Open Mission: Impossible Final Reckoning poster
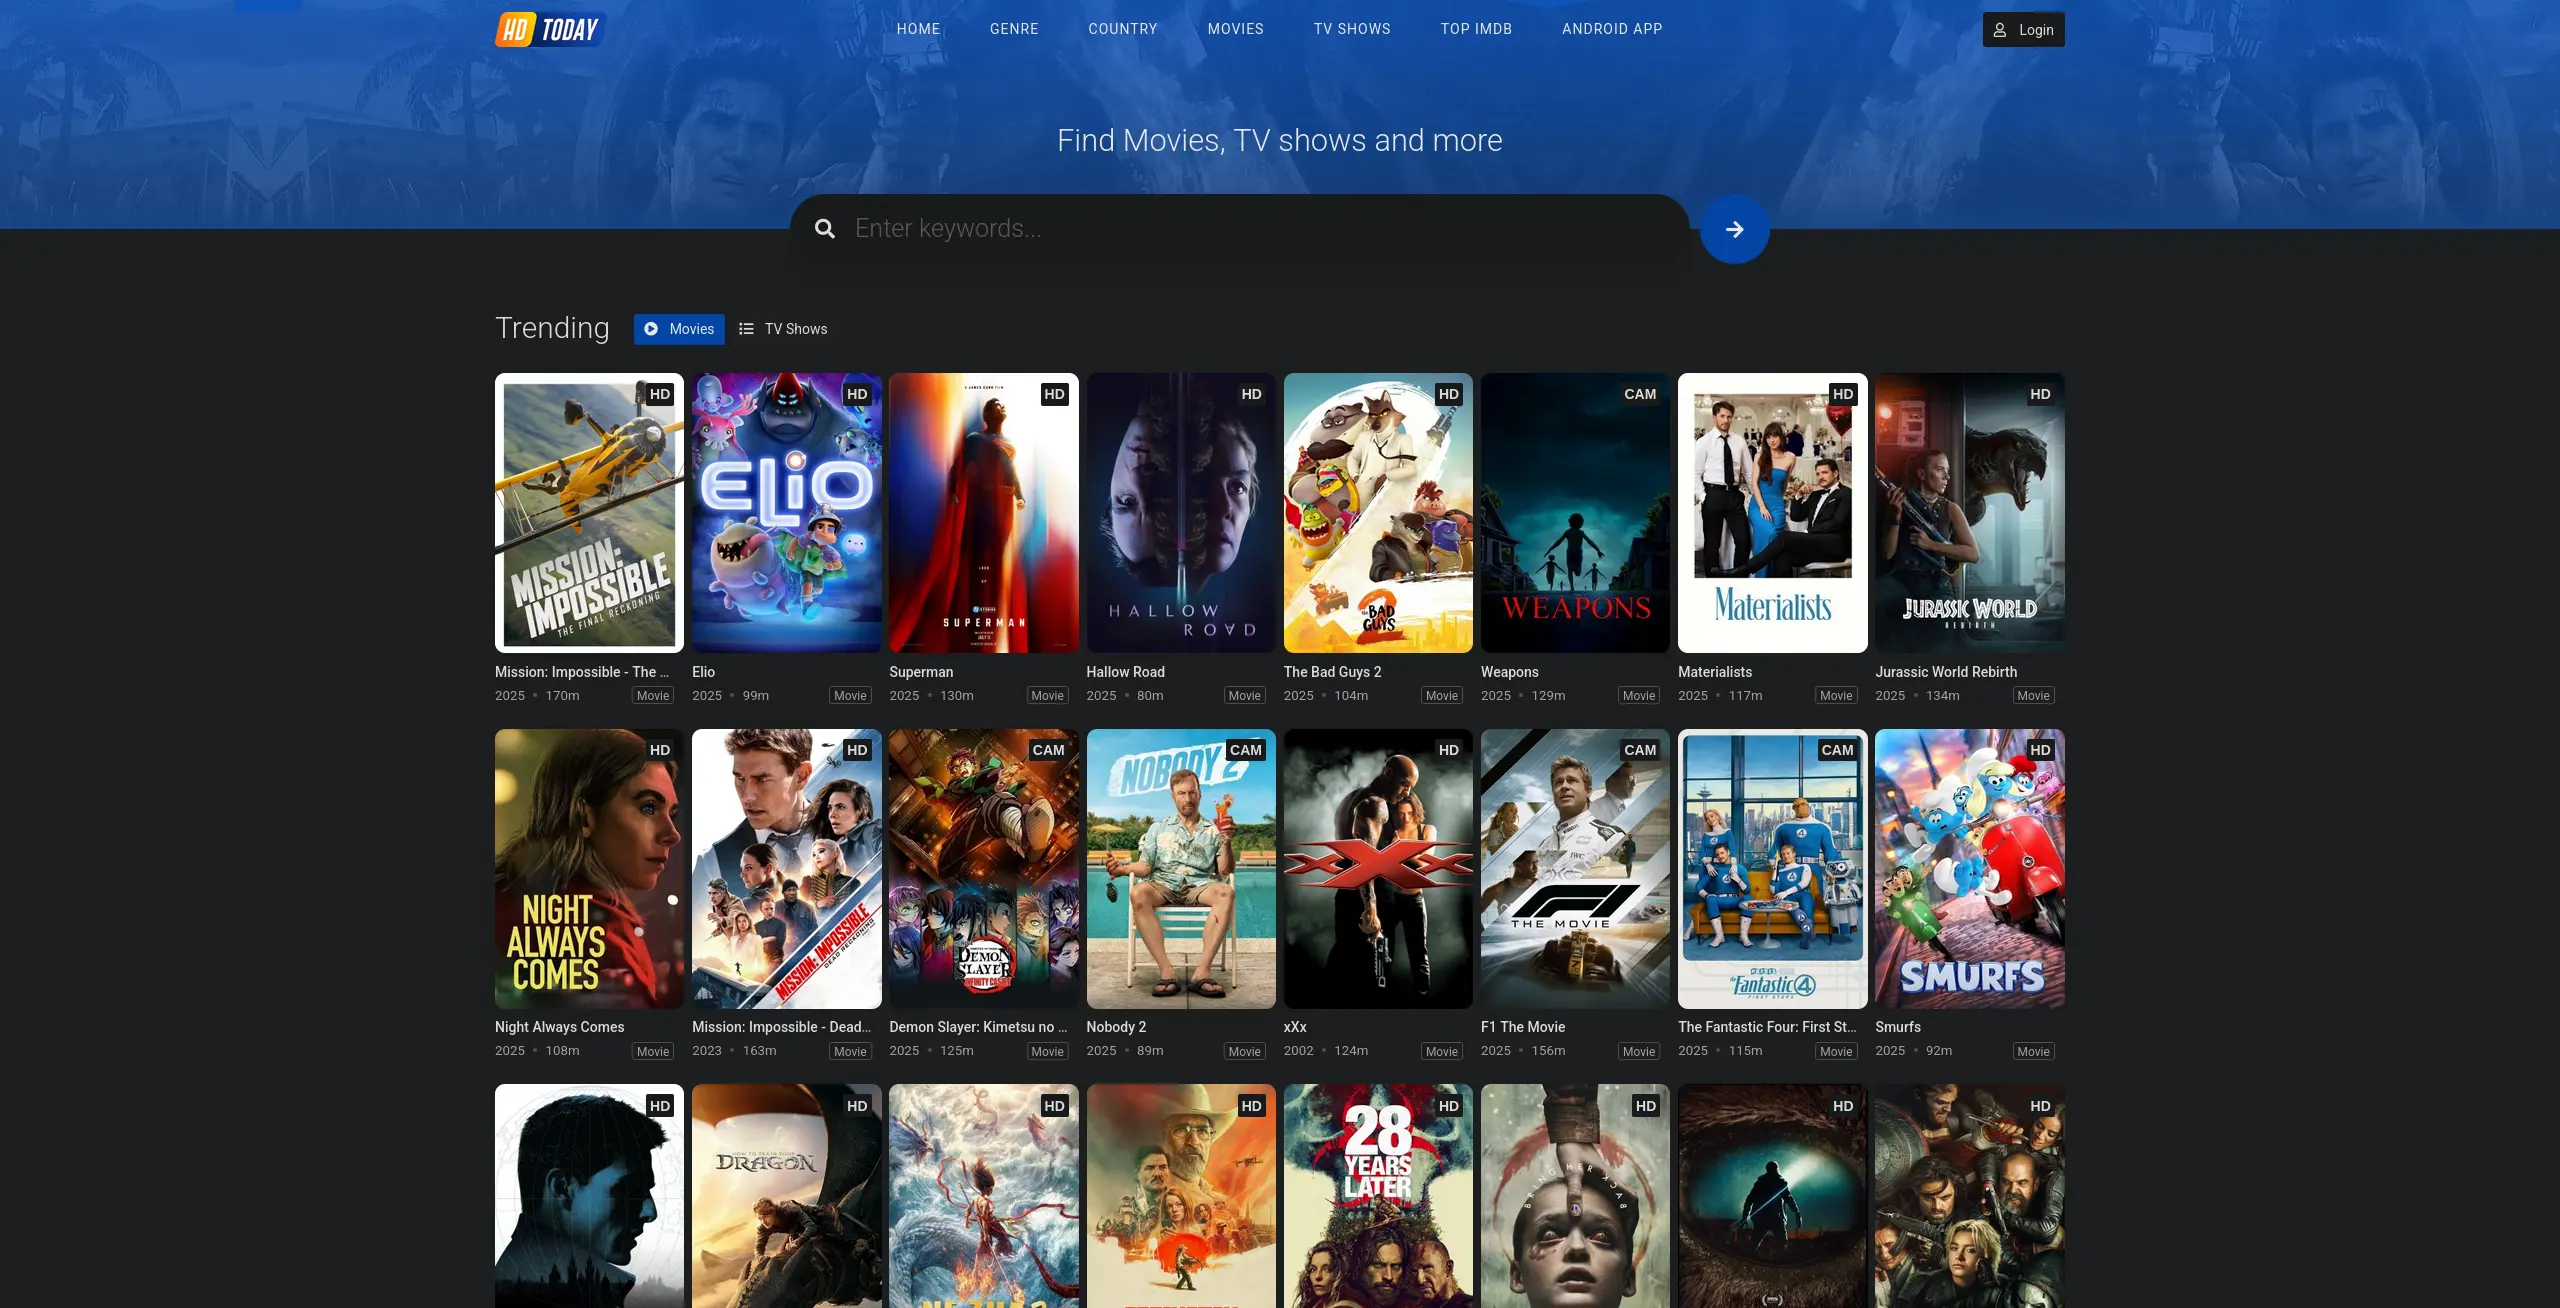 [589, 513]
